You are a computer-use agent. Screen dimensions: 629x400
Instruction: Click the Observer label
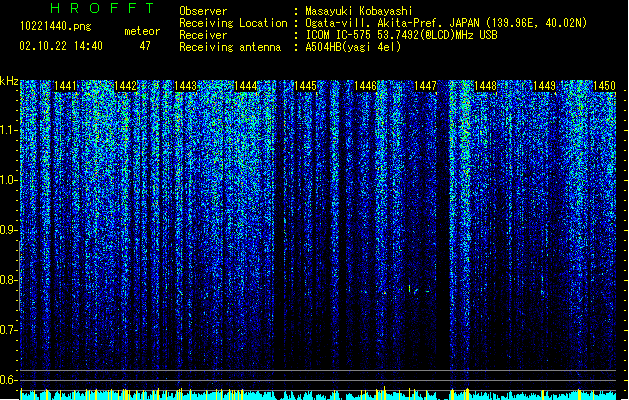pyautogui.click(x=203, y=11)
